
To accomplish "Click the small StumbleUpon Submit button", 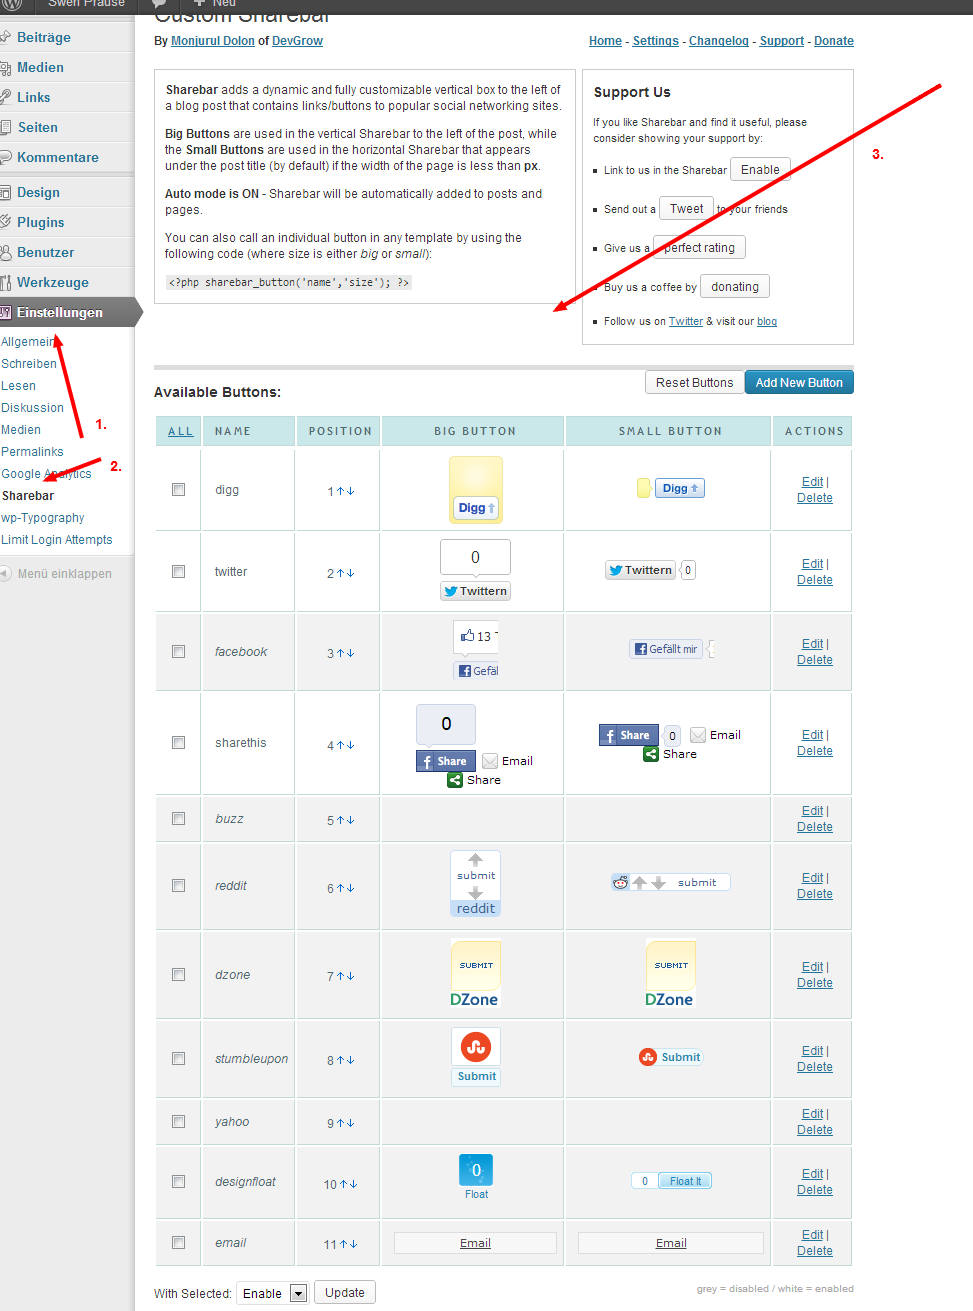I will [x=671, y=1057].
